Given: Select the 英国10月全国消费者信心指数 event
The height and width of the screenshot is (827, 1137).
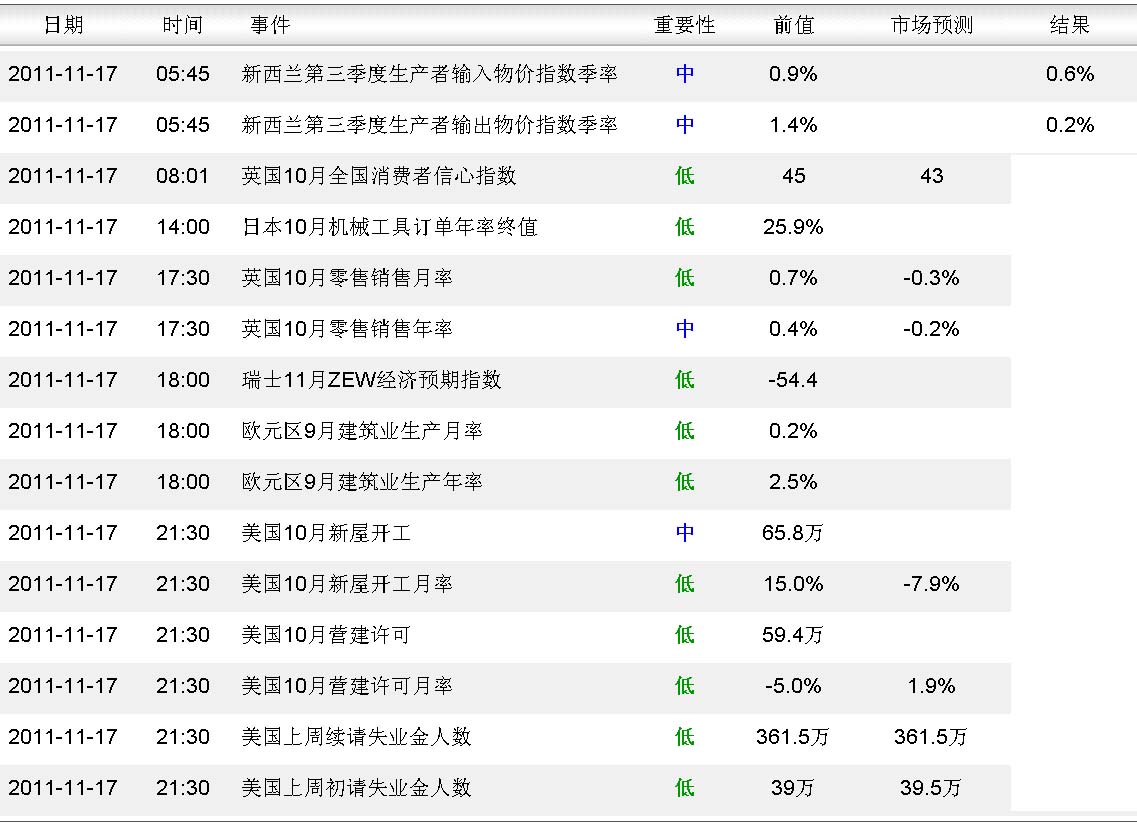Looking at the screenshot, I should [x=379, y=176].
